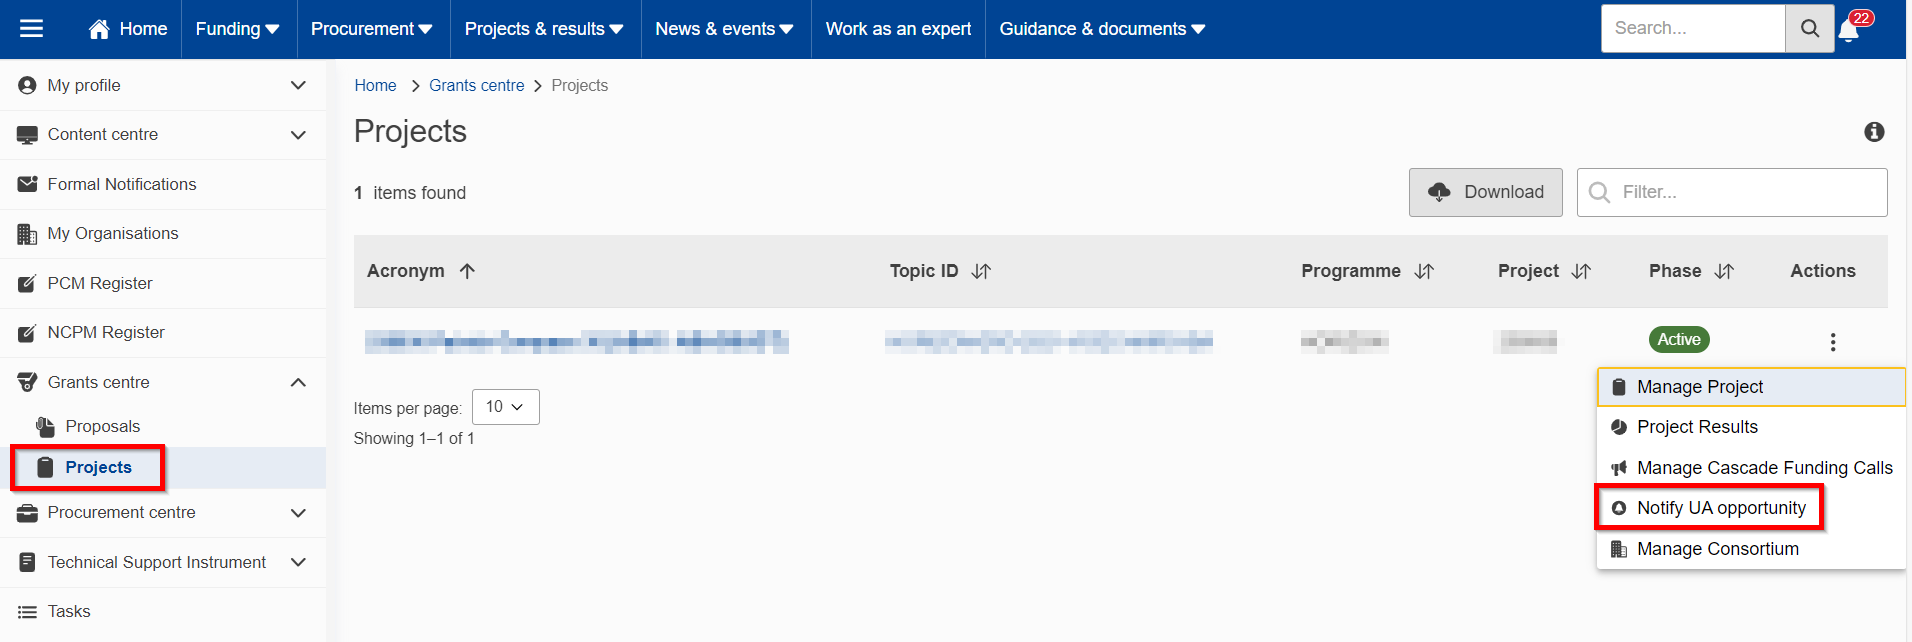Viewport: 1912px width, 642px height.
Task: Click the Home label in navbar
Action: [143, 29]
